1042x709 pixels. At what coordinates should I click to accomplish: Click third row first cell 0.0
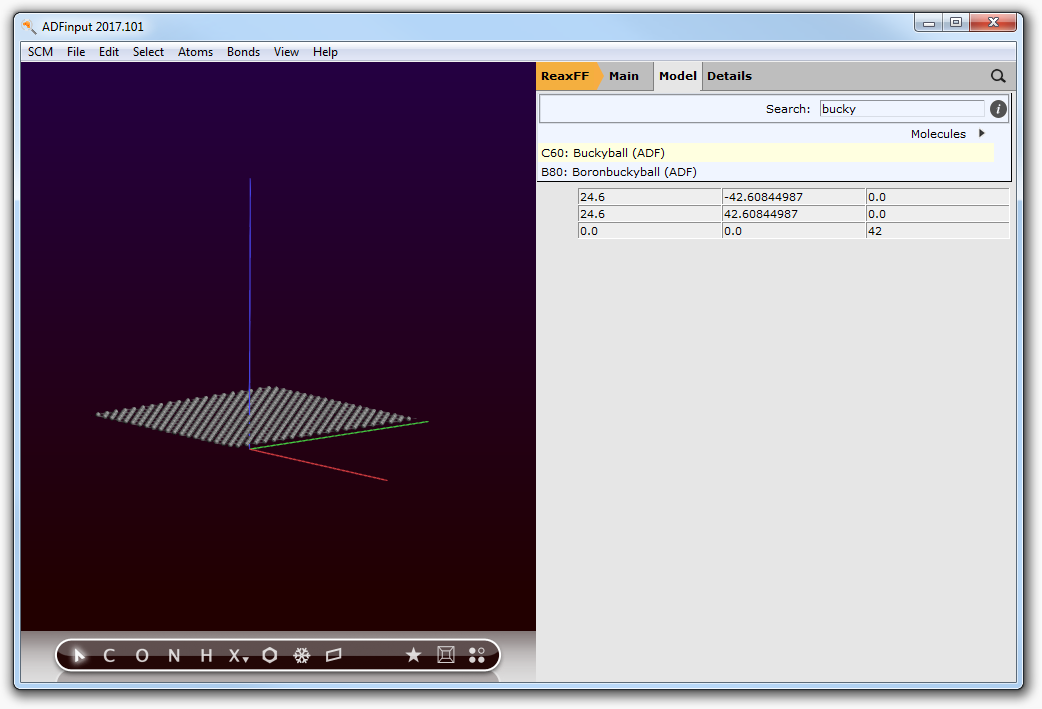(x=649, y=231)
